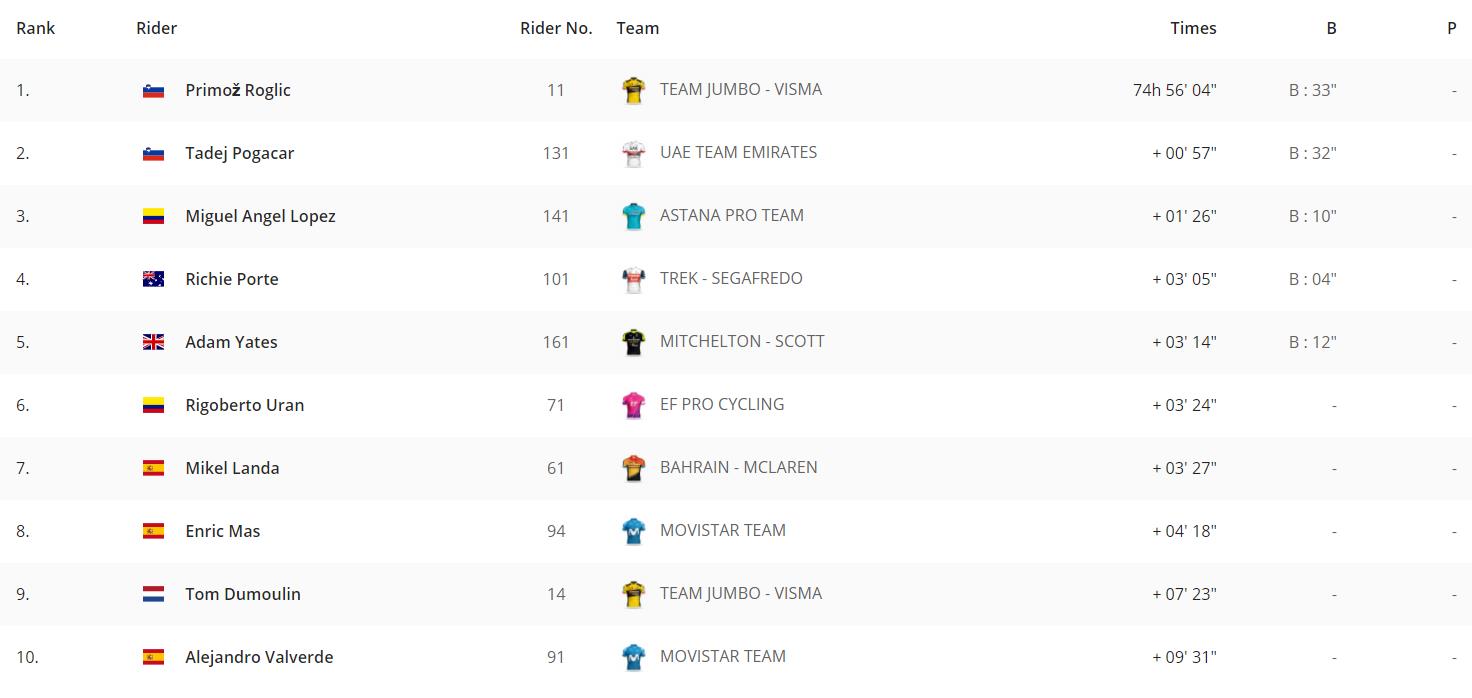The image size is (1472, 698).
Task: Open the Miguel Angel Lopez rider link
Action: point(260,216)
